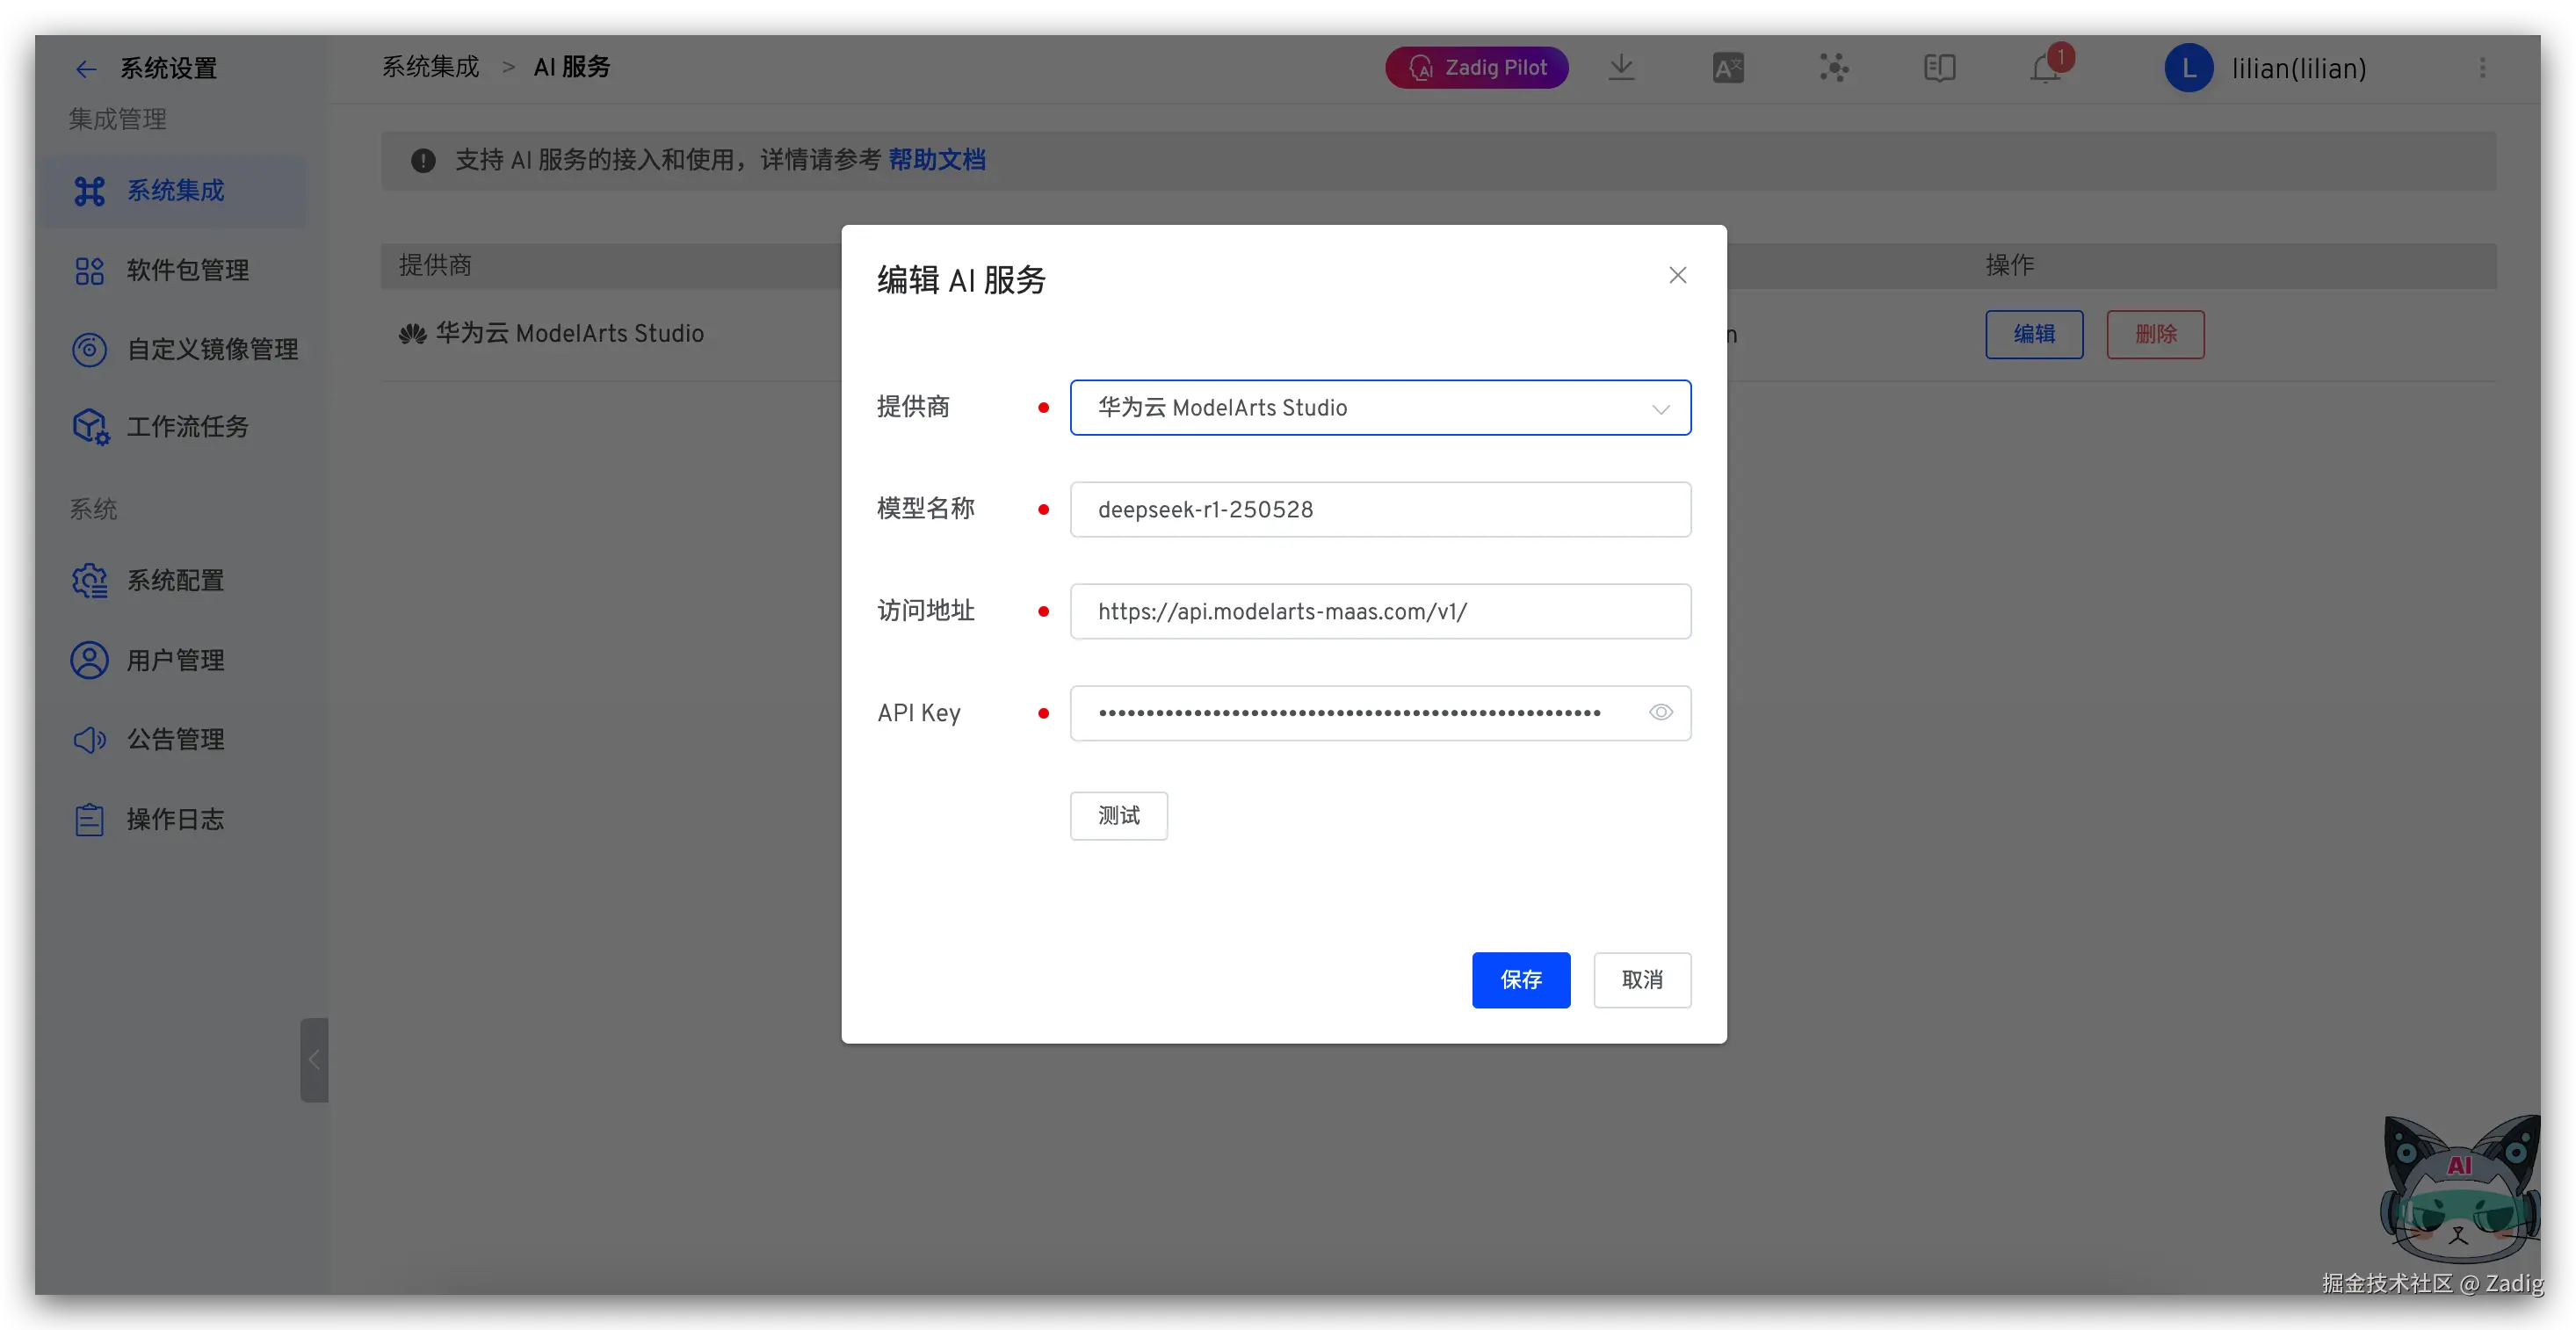Open lilian user account menu
Viewport: 2576px width, 1330px height.
[x=2266, y=68]
